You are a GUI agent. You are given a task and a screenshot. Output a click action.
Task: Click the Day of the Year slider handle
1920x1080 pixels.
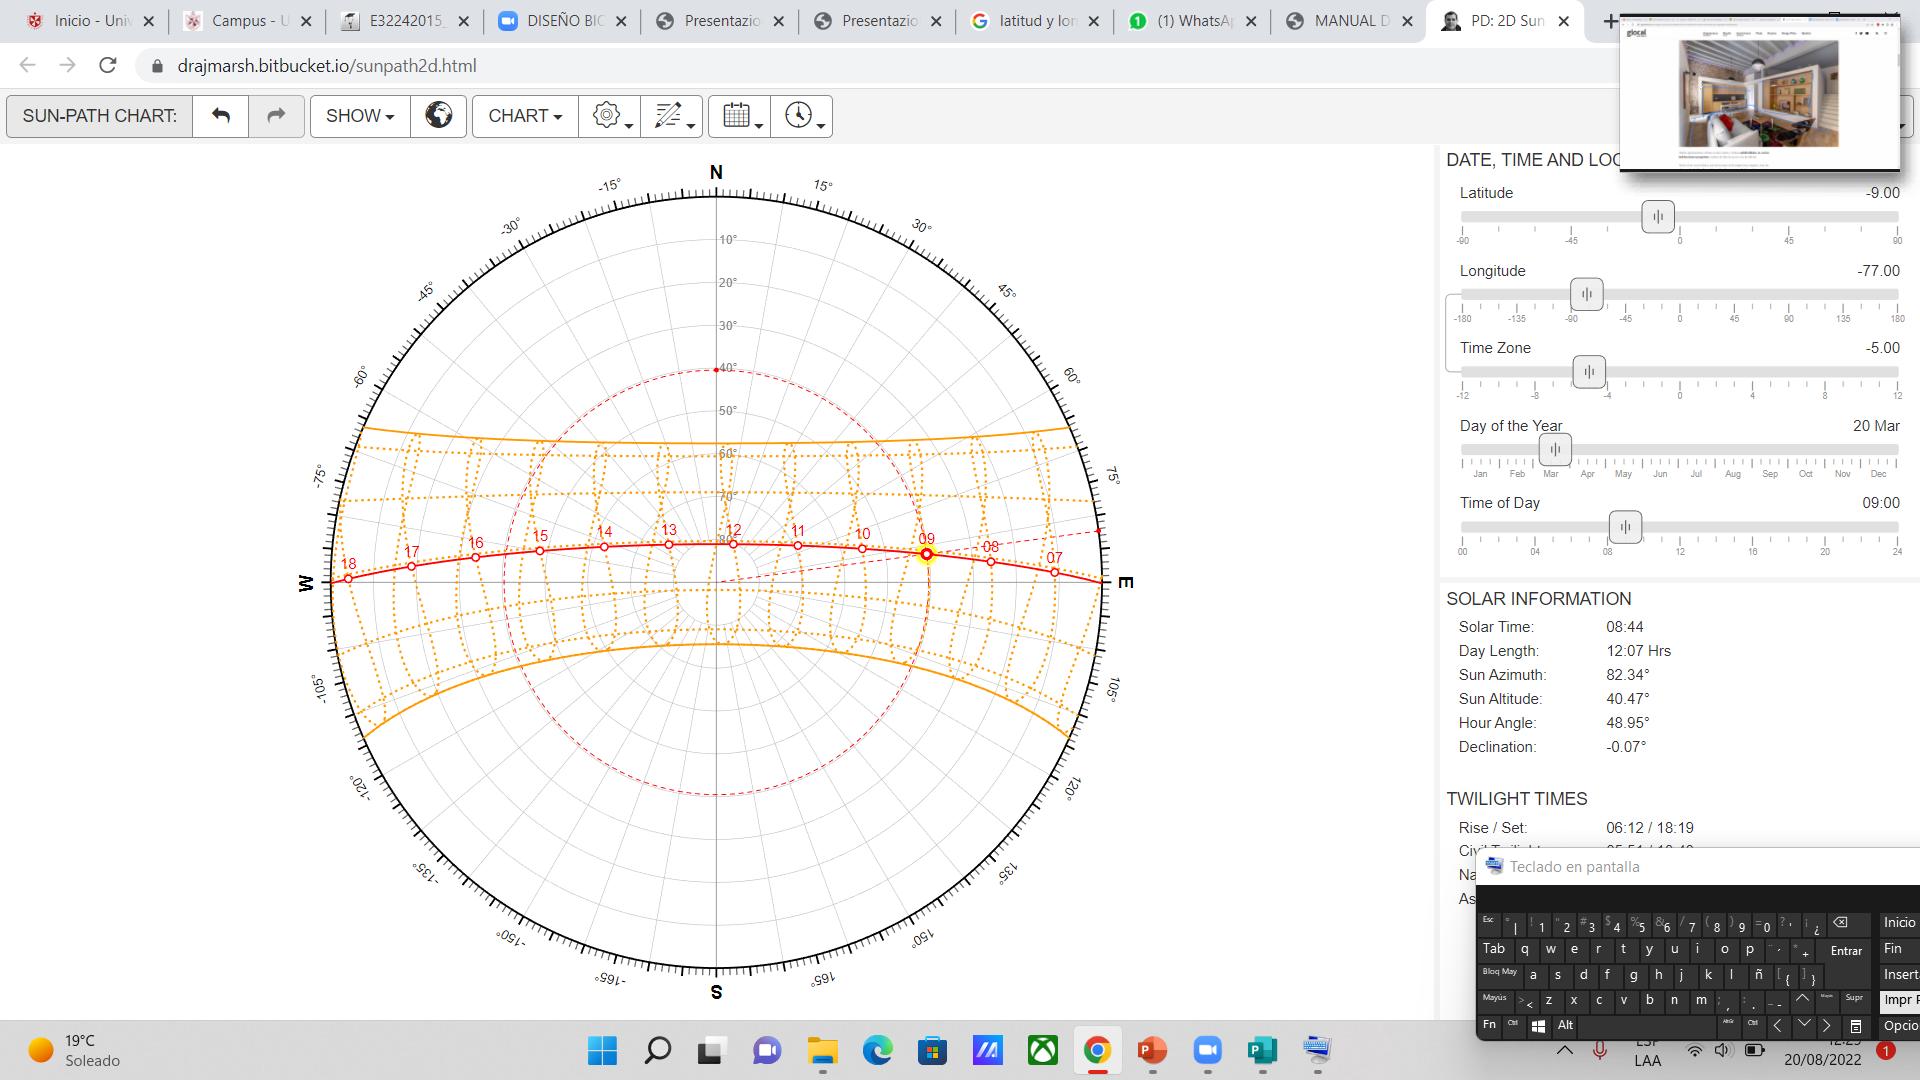click(x=1555, y=449)
